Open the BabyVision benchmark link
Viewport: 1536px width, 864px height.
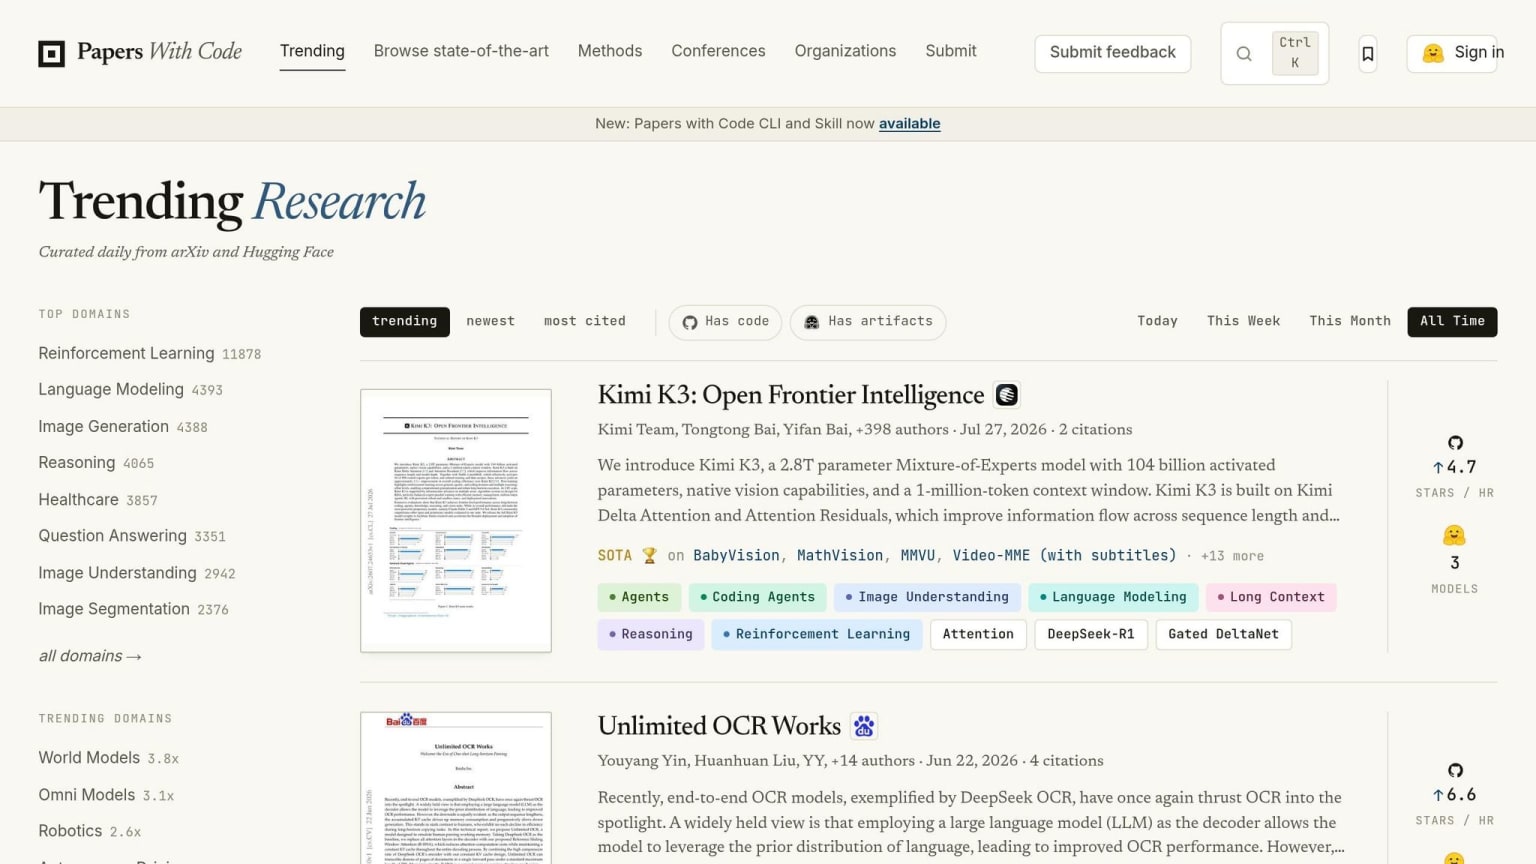click(736, 556)
